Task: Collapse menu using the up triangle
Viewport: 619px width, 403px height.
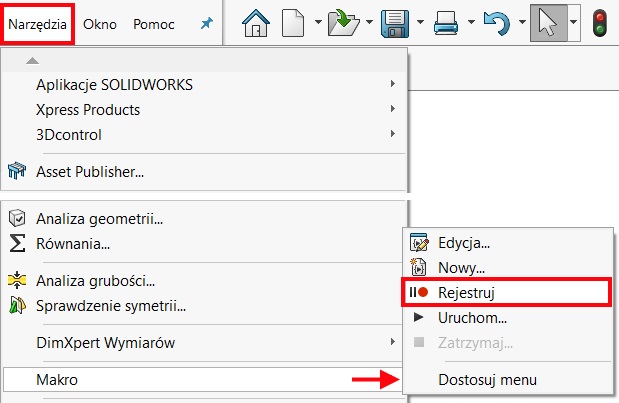Action: pos(32,61)
